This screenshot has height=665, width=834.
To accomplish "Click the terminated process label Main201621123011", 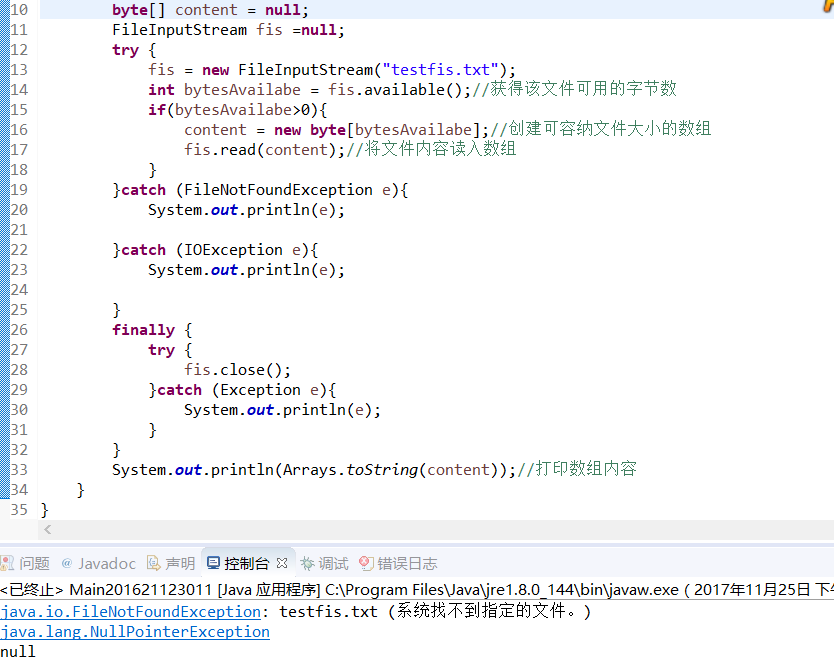I will [x=140, y=590].
